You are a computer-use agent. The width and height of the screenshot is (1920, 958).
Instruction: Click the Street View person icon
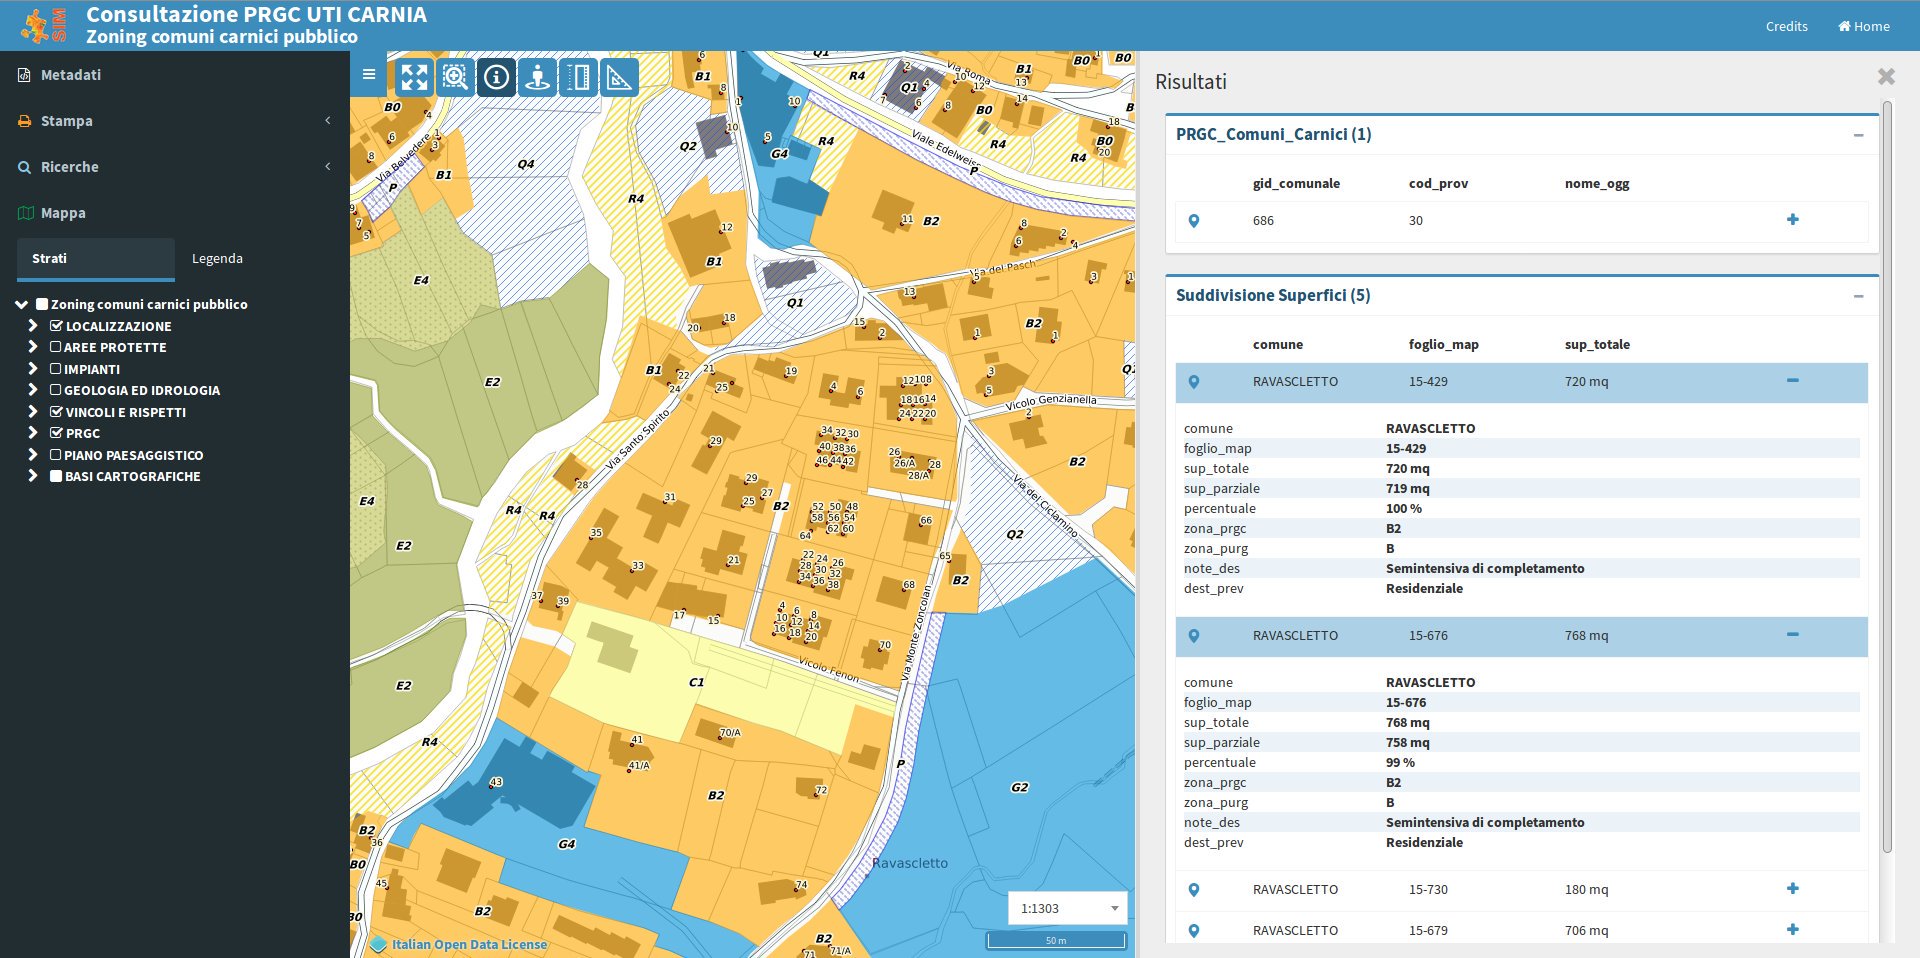[538, 76]
